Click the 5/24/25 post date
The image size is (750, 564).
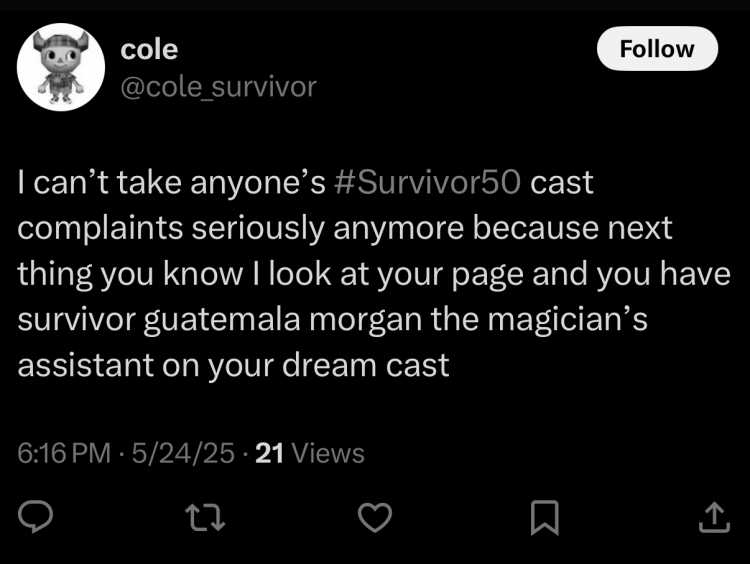coord(183,453)
